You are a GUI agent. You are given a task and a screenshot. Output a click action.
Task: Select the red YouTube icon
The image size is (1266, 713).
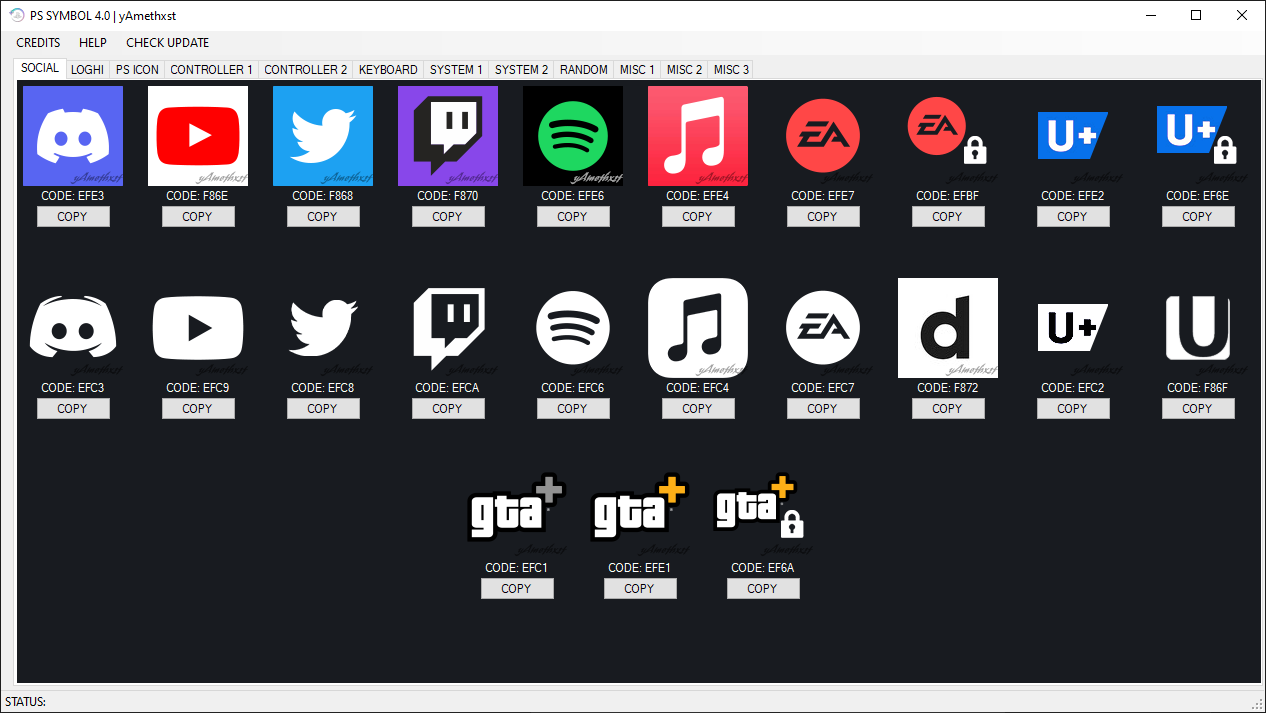(198, 136)
